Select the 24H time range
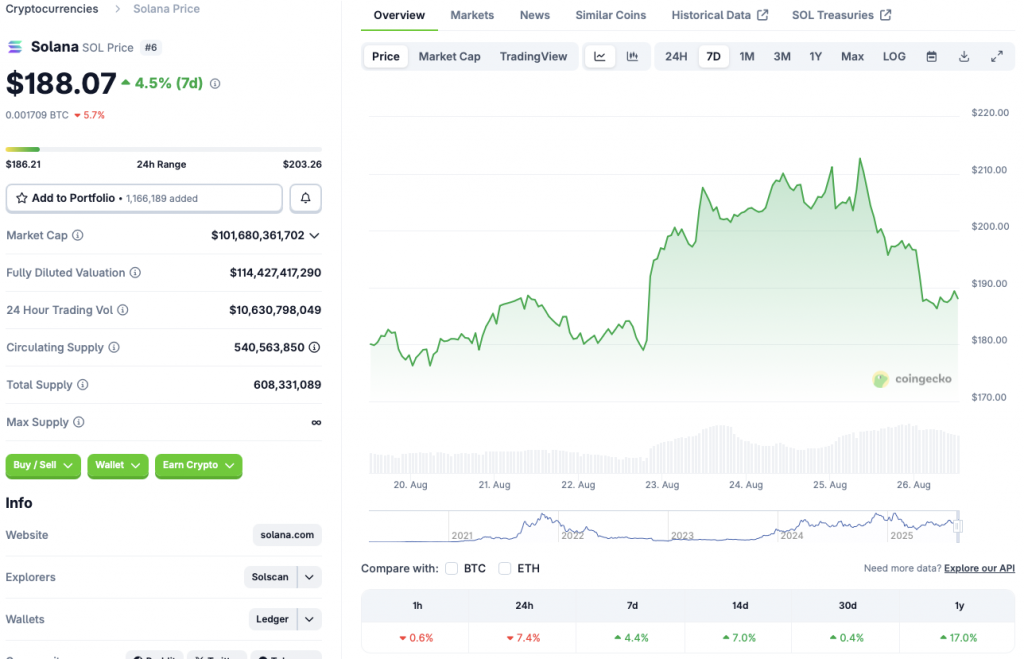Viewport: 1024px width, 659px height. (676, 57)
